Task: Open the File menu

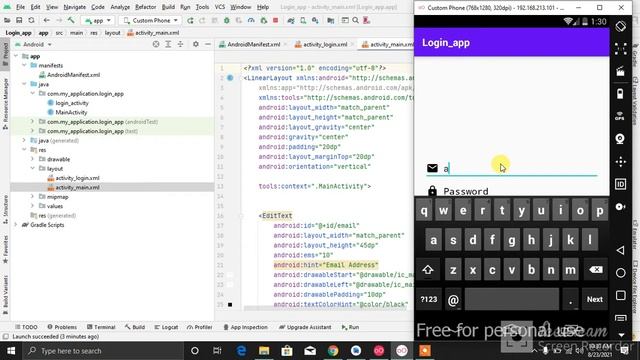Action: (x=20, y=7)
